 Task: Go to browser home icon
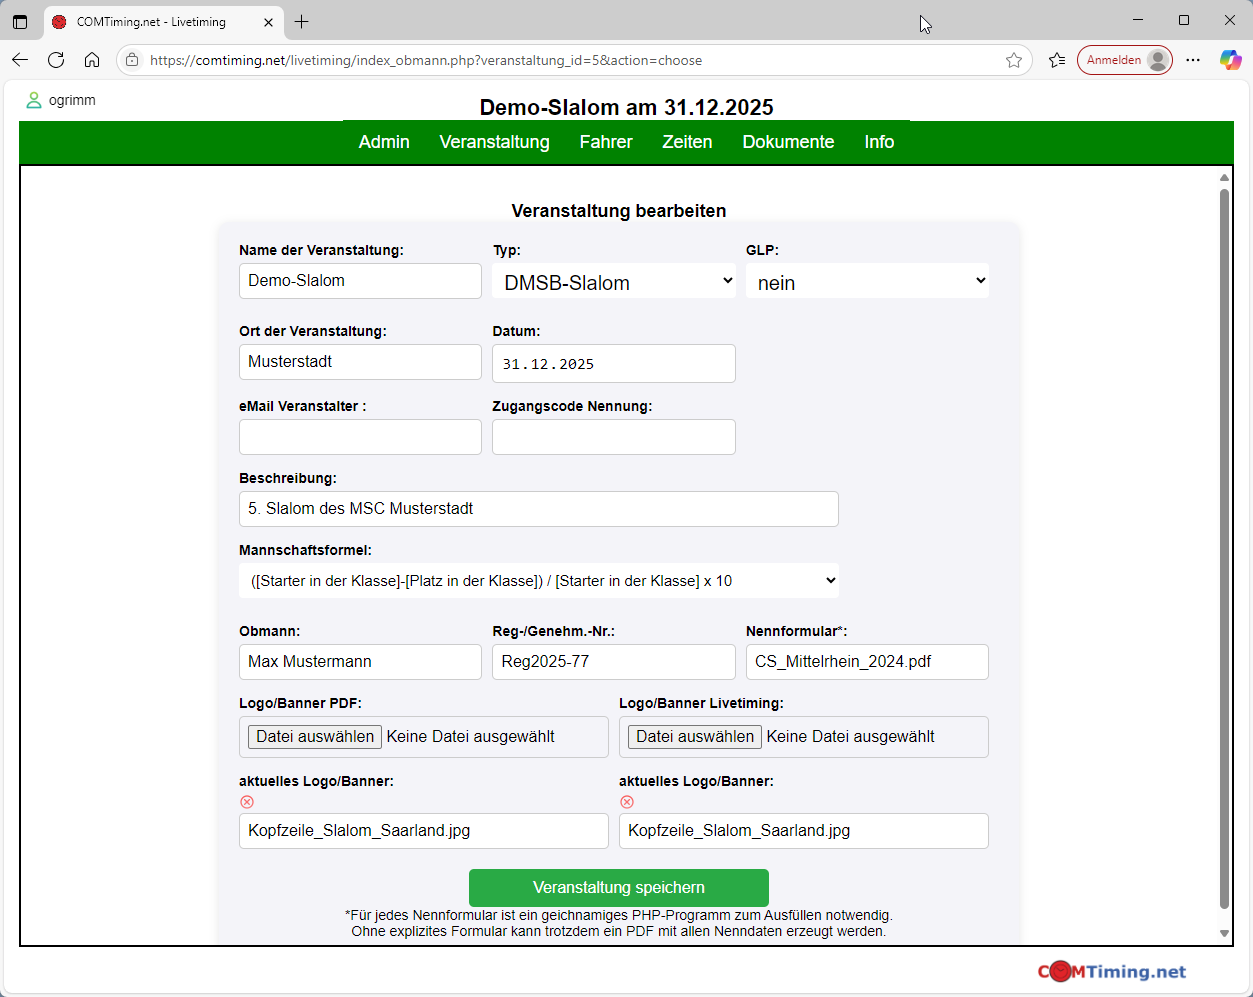[92, 60]
